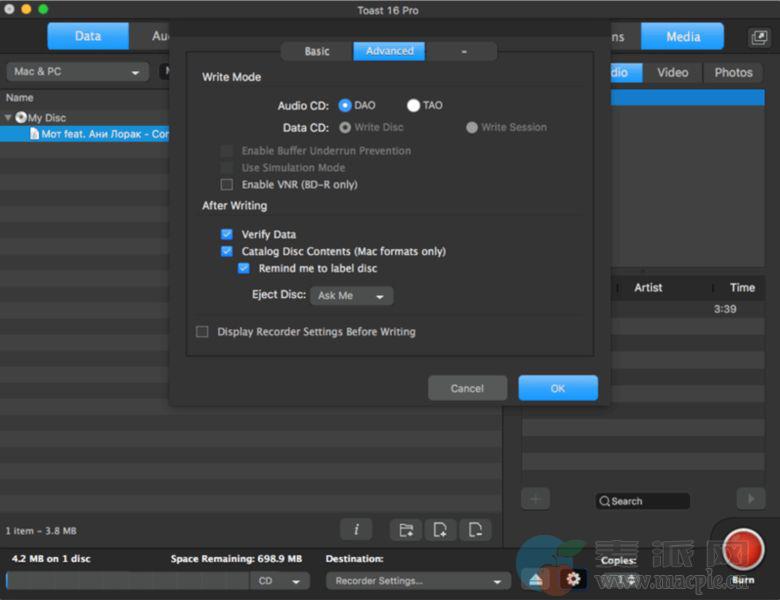Click the new folder icon
The image size is (780, 600).
[x=405, y=530]
